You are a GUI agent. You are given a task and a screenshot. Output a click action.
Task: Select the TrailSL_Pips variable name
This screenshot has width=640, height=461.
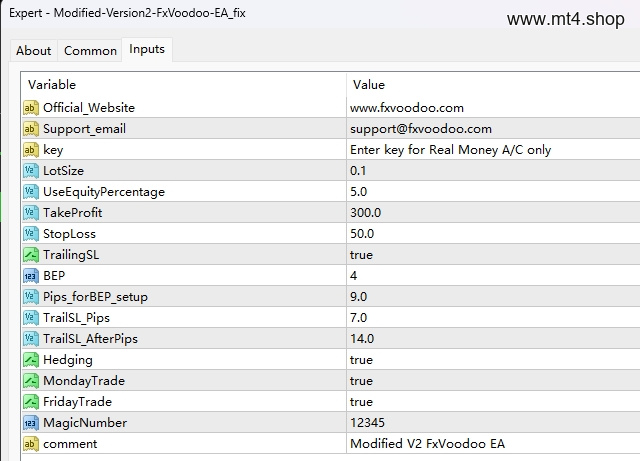point(76,318)
